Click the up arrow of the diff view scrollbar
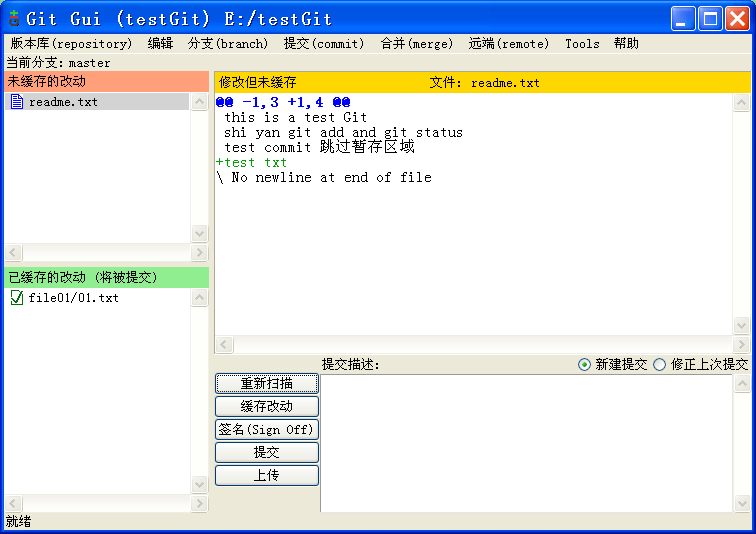Screen dimensions: 756x534 click(x=741, y=102)
